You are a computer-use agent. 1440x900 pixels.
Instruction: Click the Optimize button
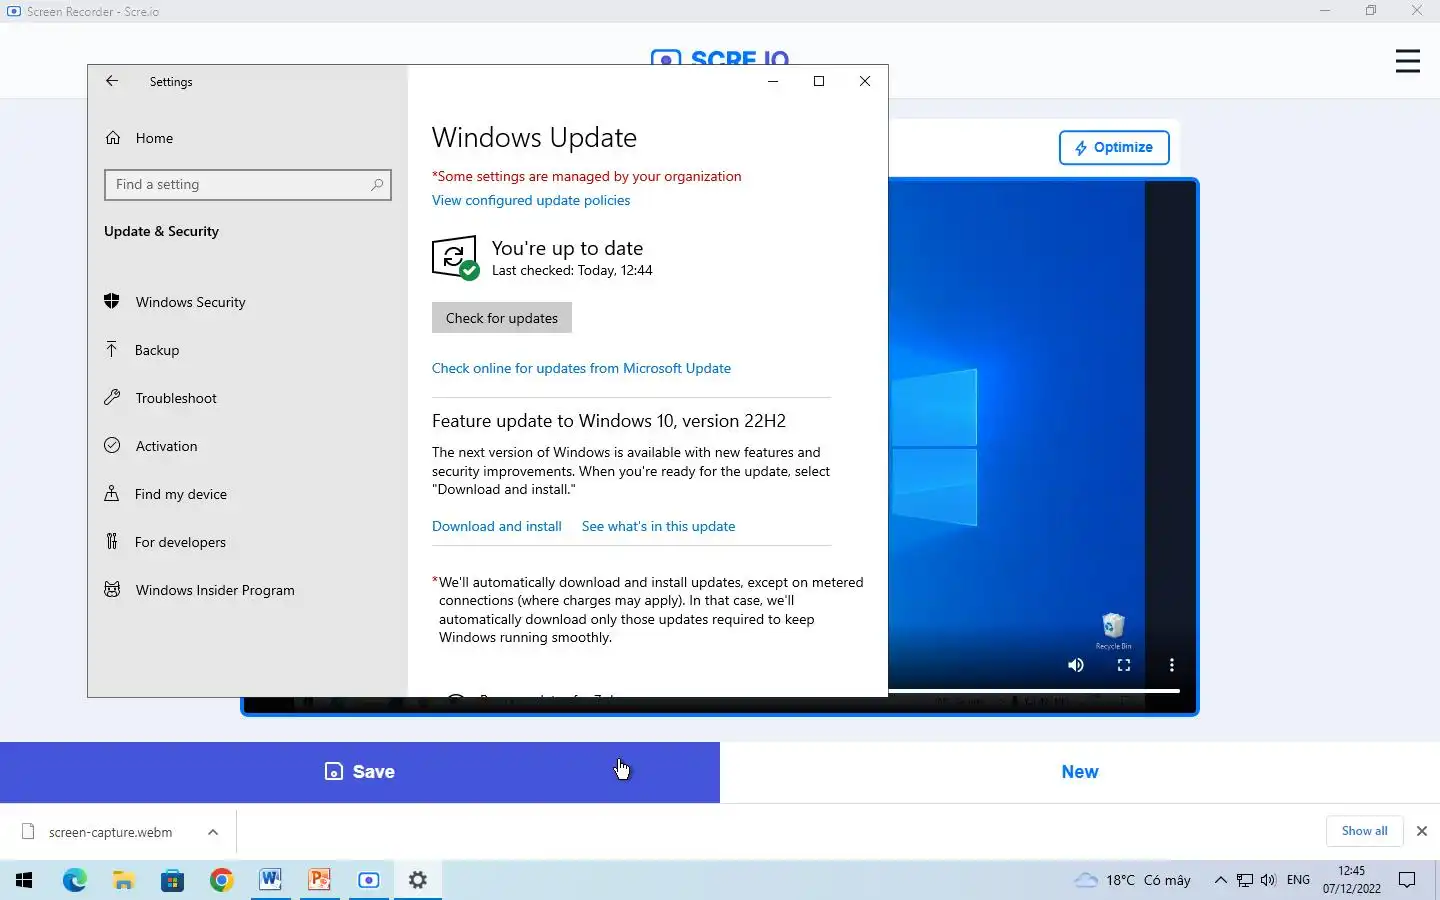click(x=1114, y=147)
